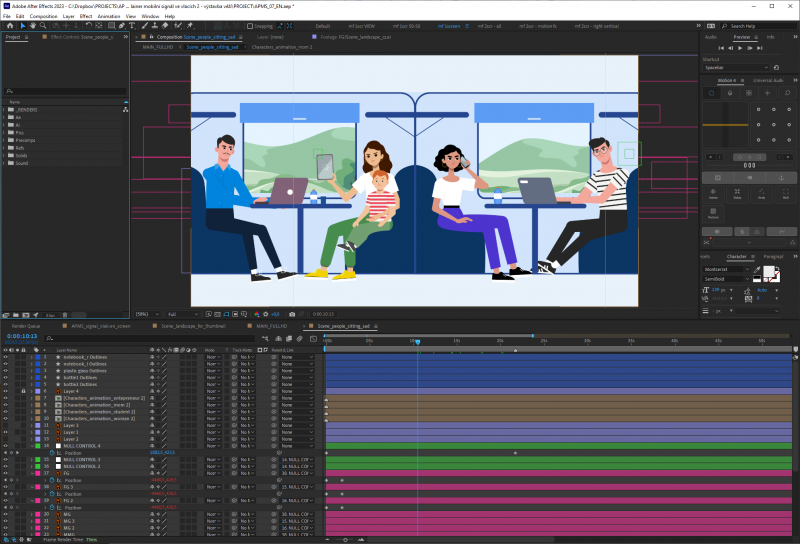
Task: Switch to the Render Queue tab
Action: (25, 325)
